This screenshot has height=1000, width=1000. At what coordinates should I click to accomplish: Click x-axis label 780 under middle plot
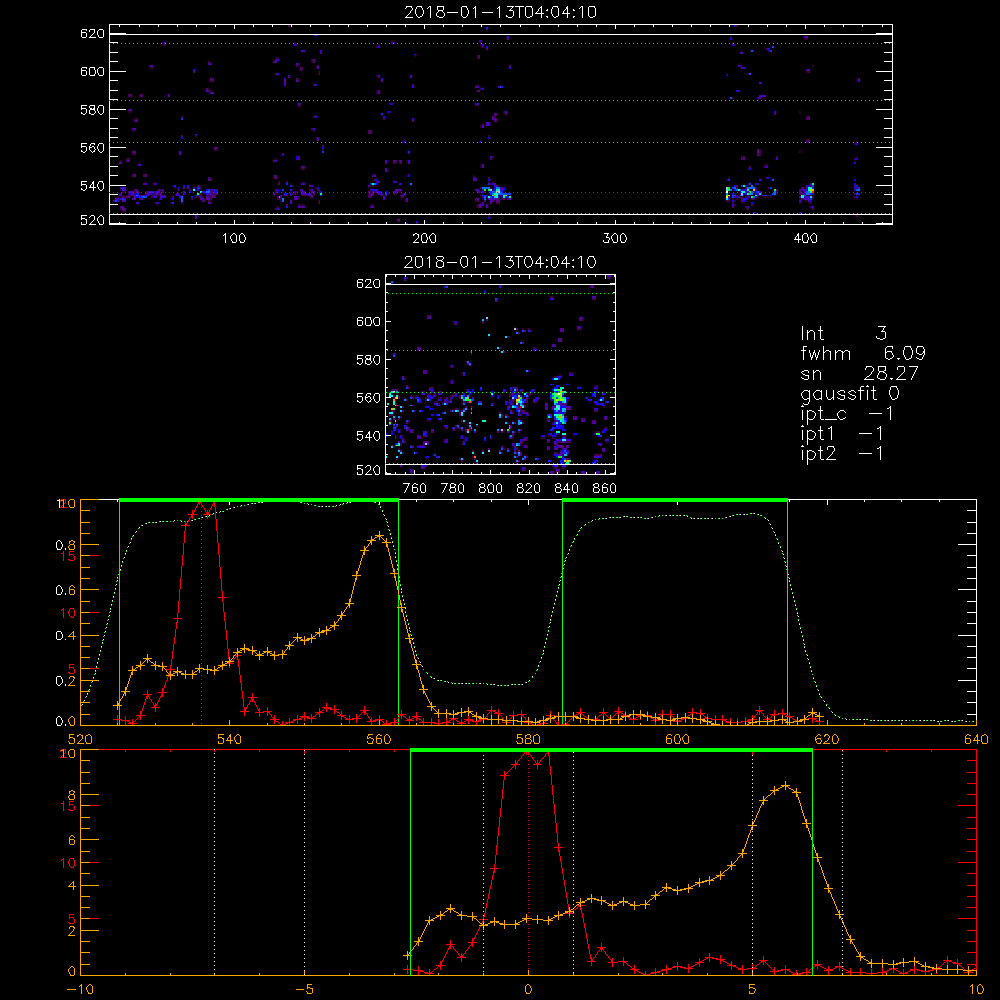coord(453,489)
